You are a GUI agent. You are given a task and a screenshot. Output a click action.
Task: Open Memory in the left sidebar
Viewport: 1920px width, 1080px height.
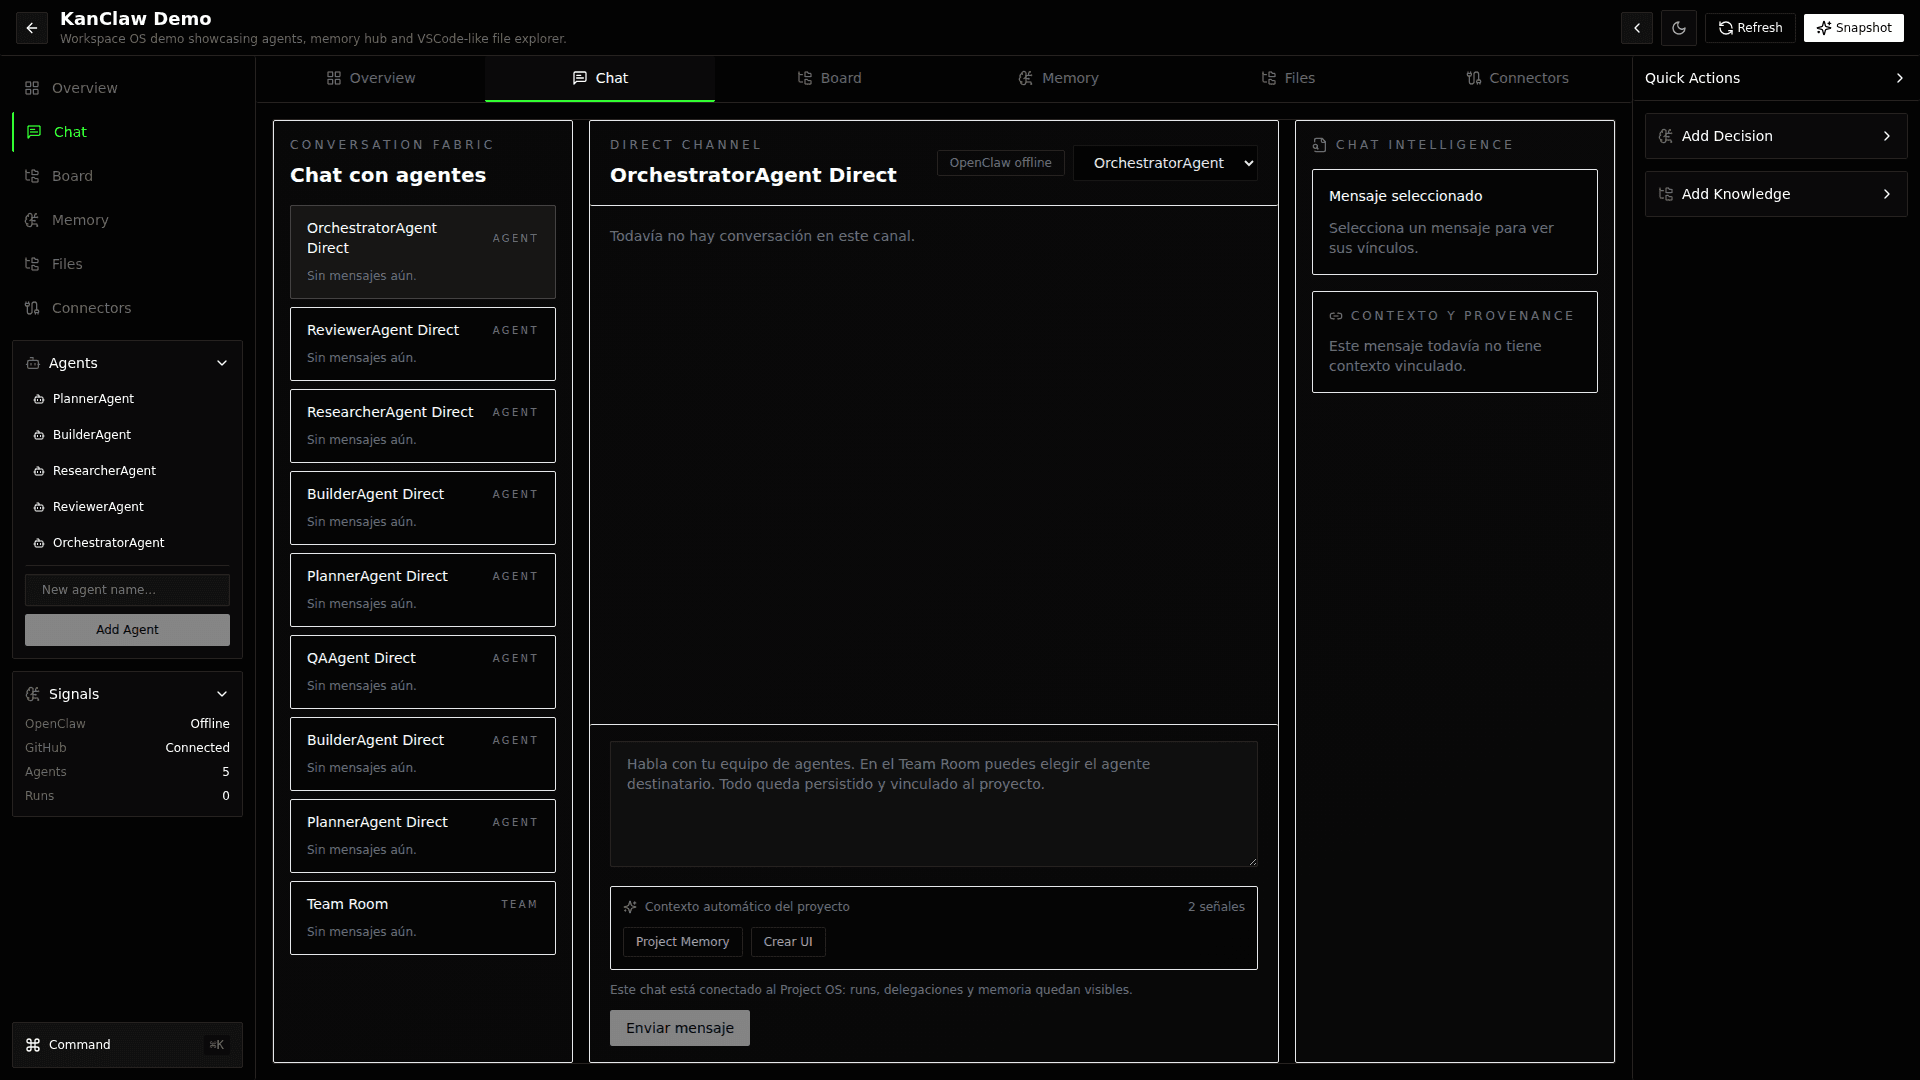80,220
